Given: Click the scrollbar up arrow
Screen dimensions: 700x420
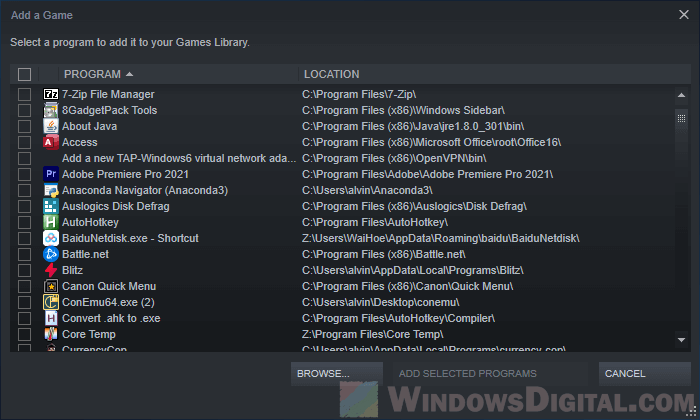Looking at the screenshot, I should (x=681, y=95).
